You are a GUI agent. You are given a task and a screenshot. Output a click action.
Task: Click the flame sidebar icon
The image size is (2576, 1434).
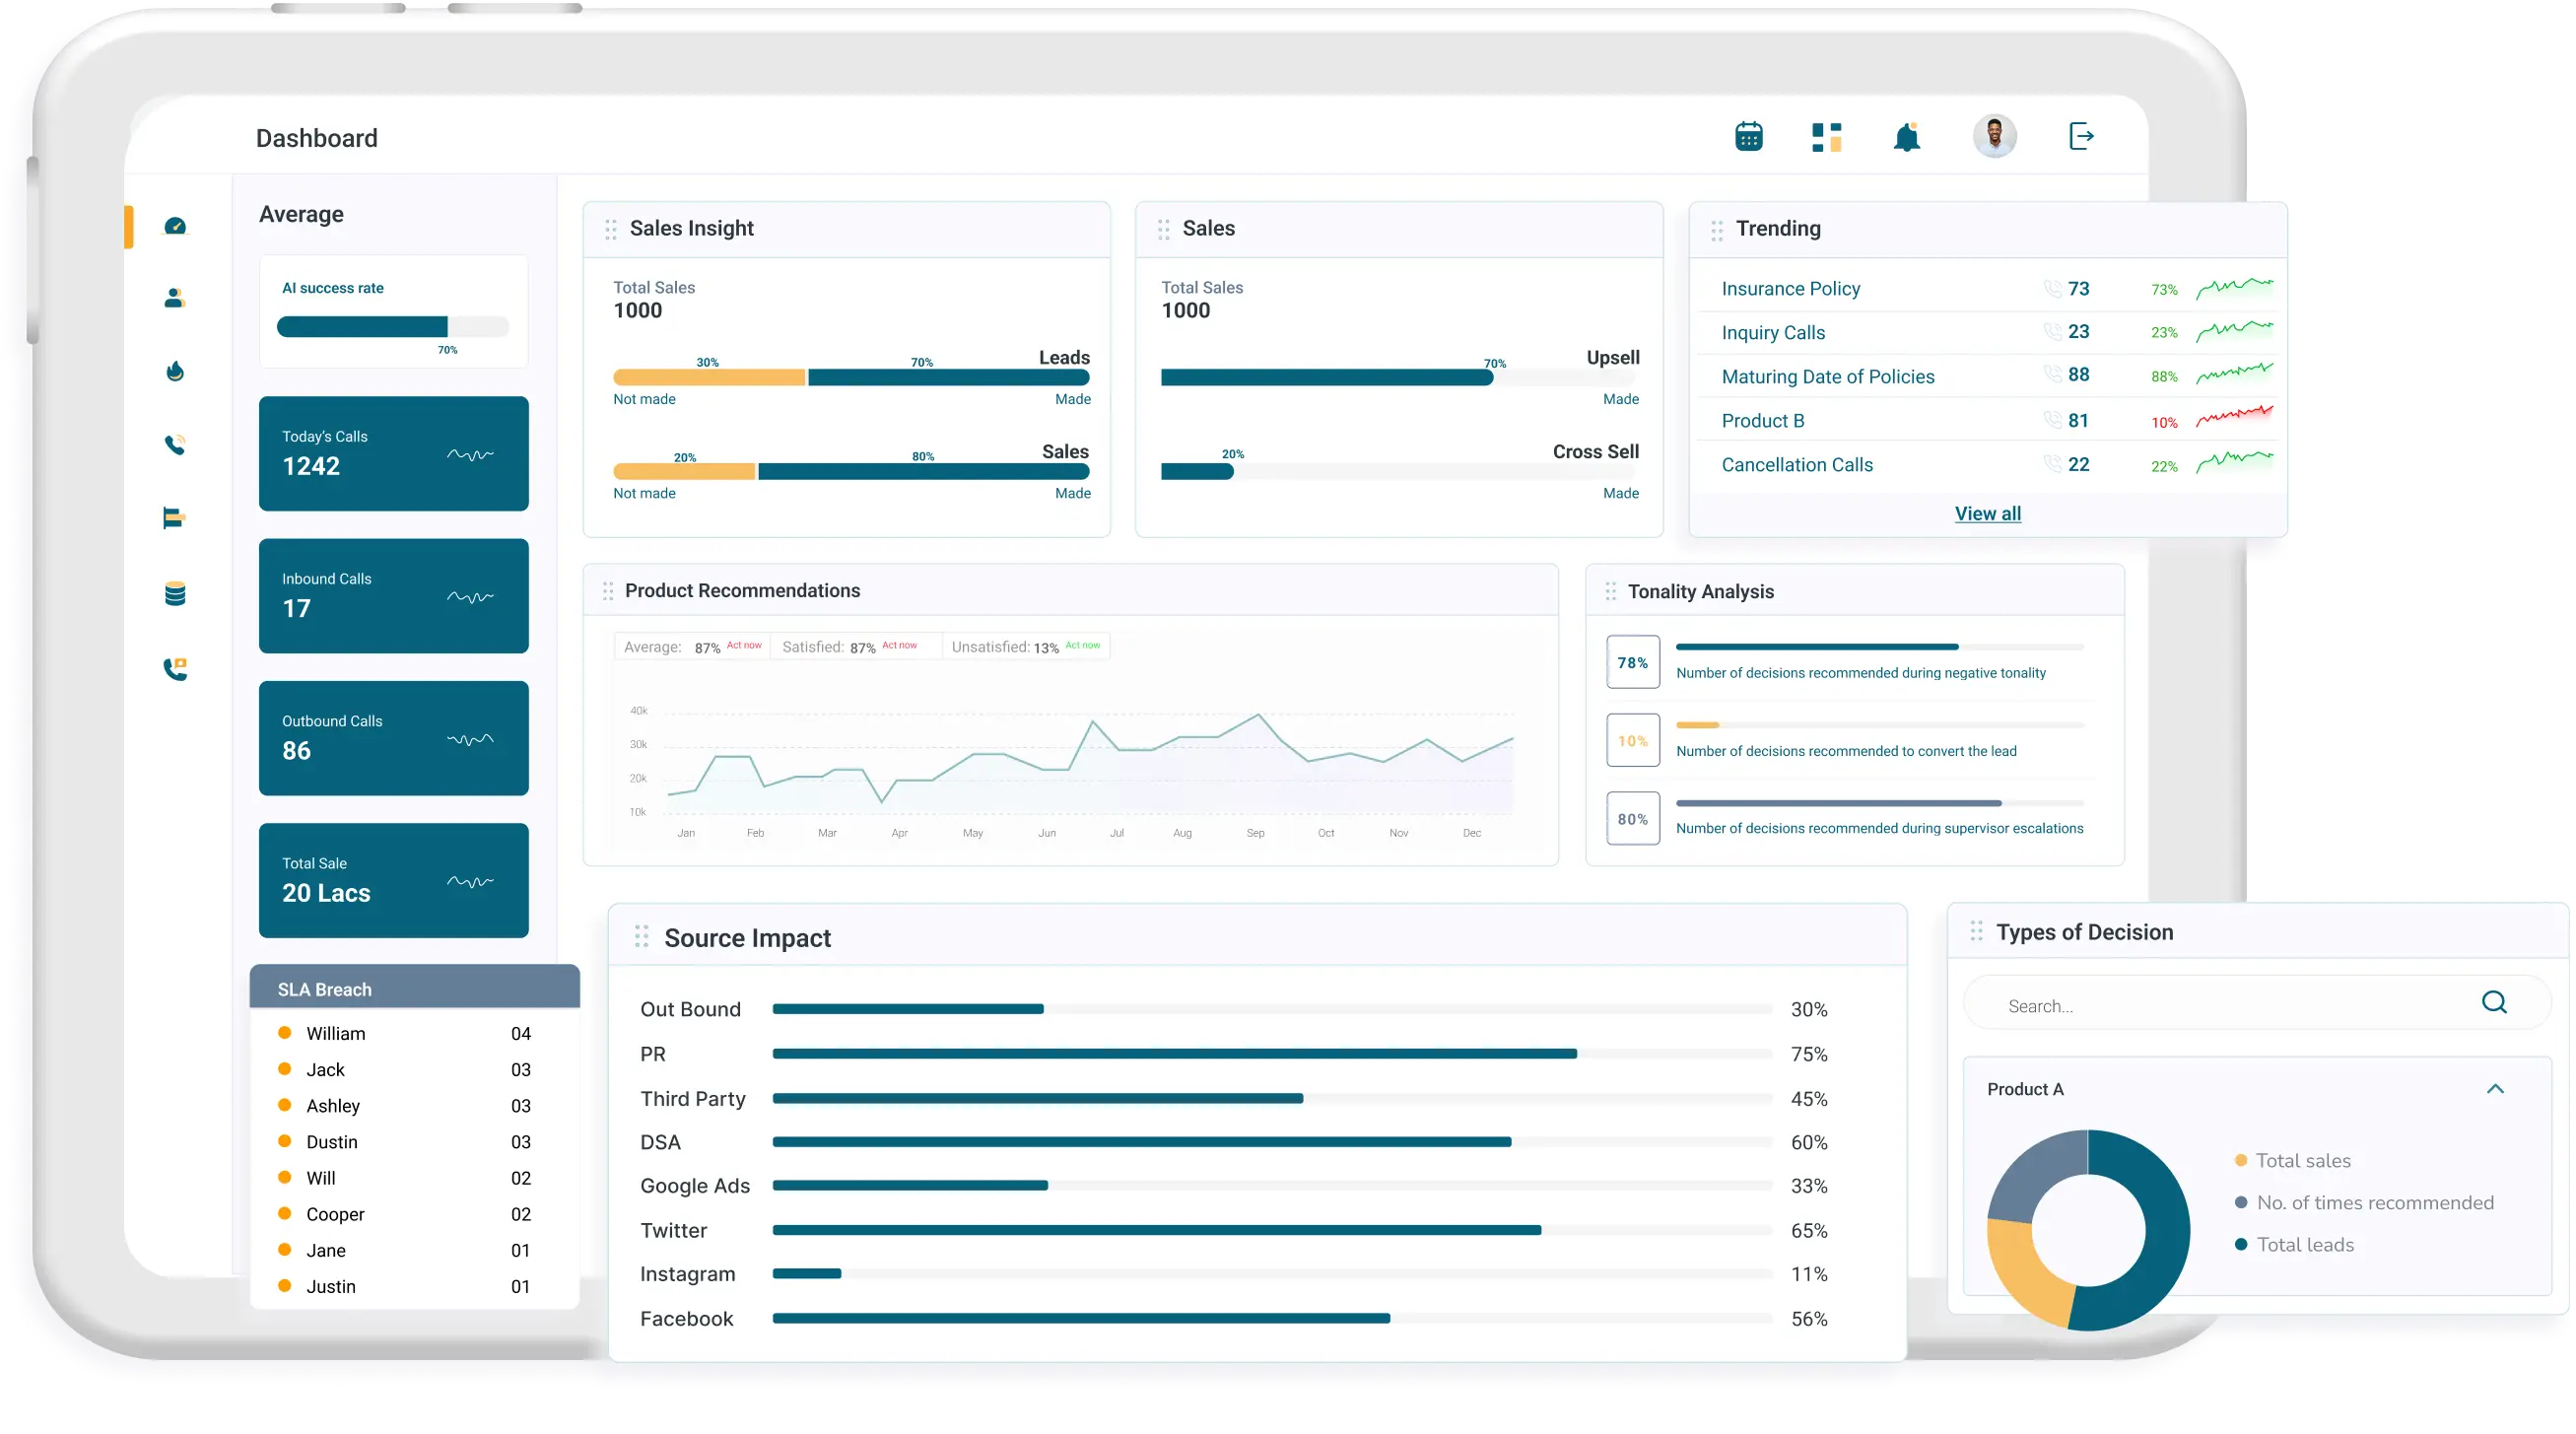(175, 372)
